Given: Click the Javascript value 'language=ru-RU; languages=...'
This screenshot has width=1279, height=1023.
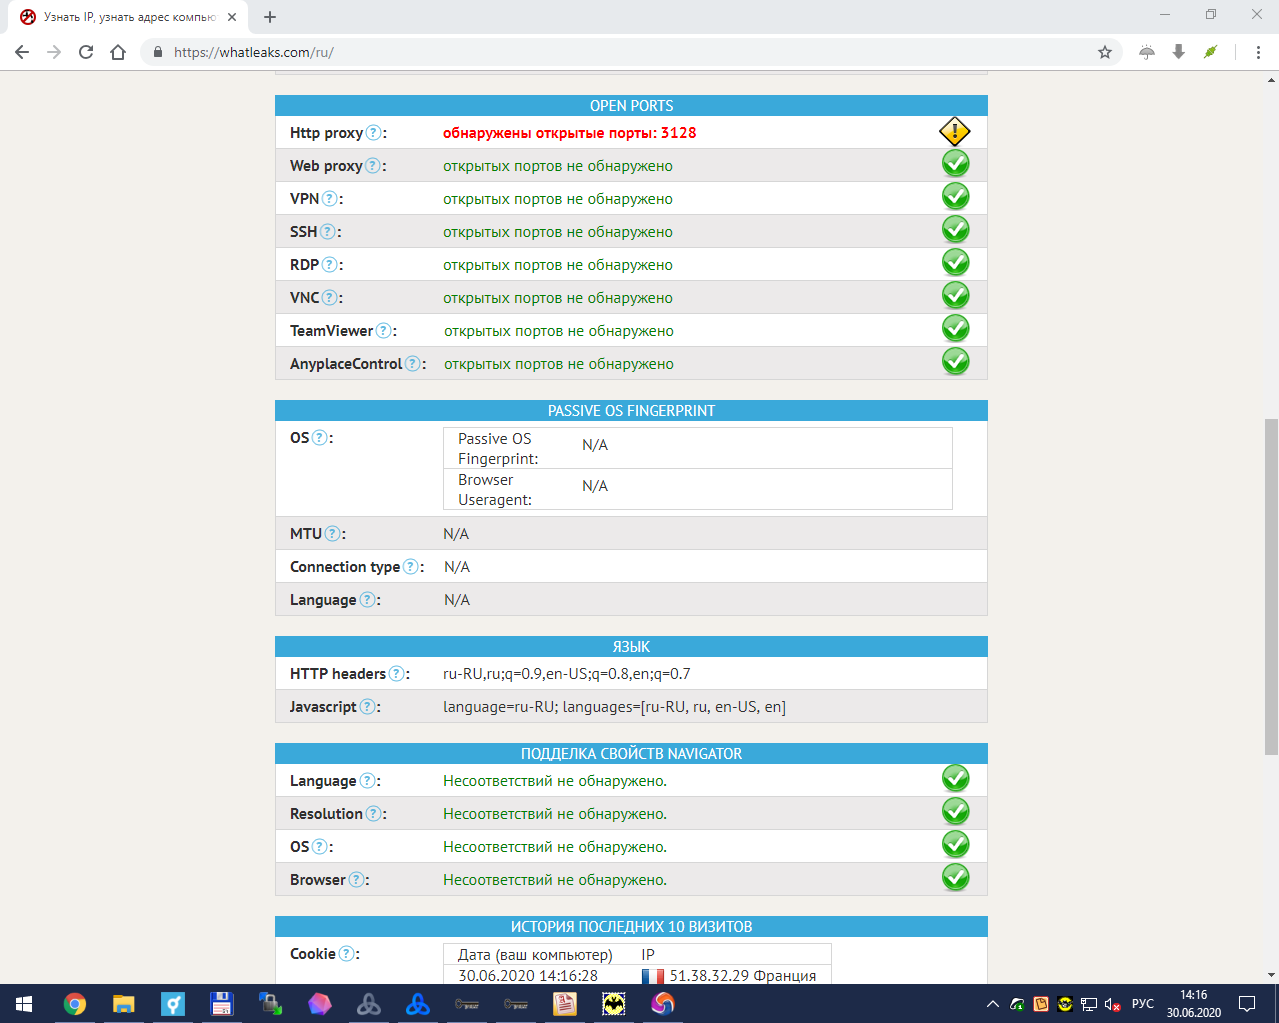Looking at the screenshot, I should pyautogui.click(x=614, y=707).
